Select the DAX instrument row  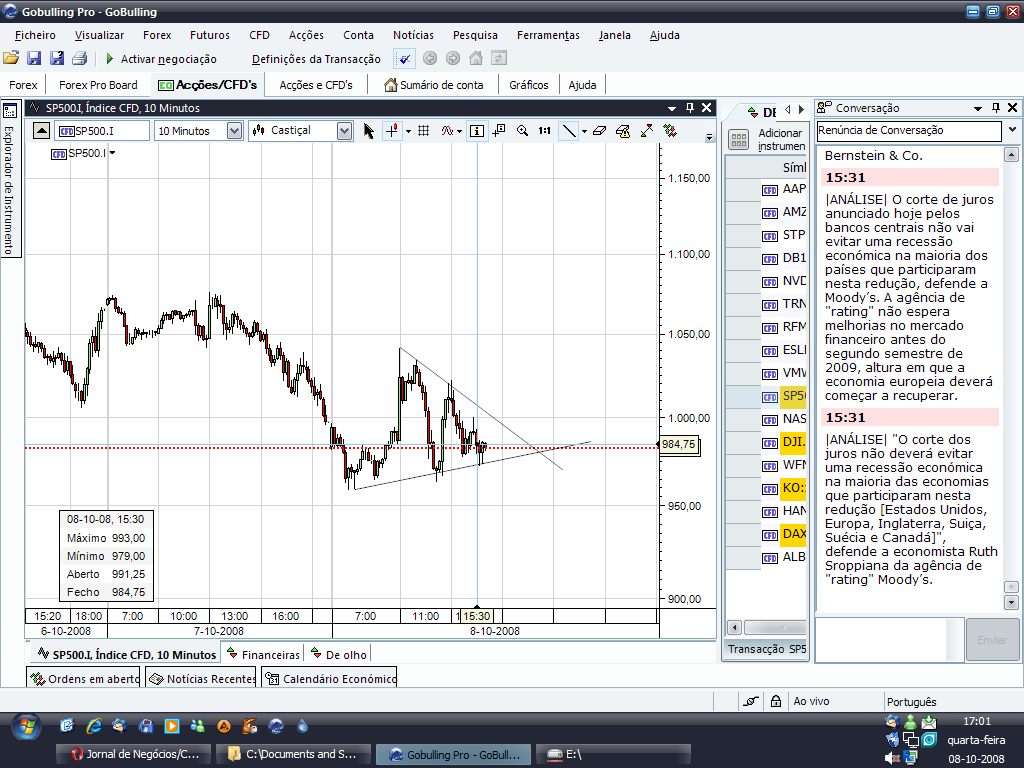766,534
